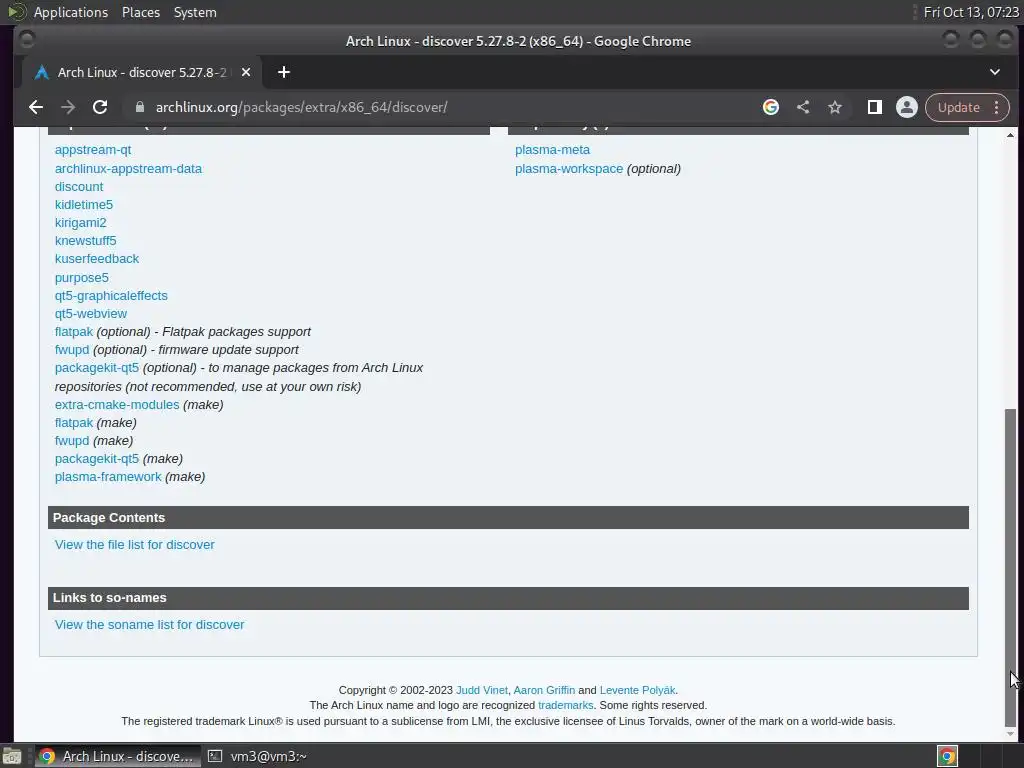Click the page vertical scrollbar thumb

[x=1010, y=567]
